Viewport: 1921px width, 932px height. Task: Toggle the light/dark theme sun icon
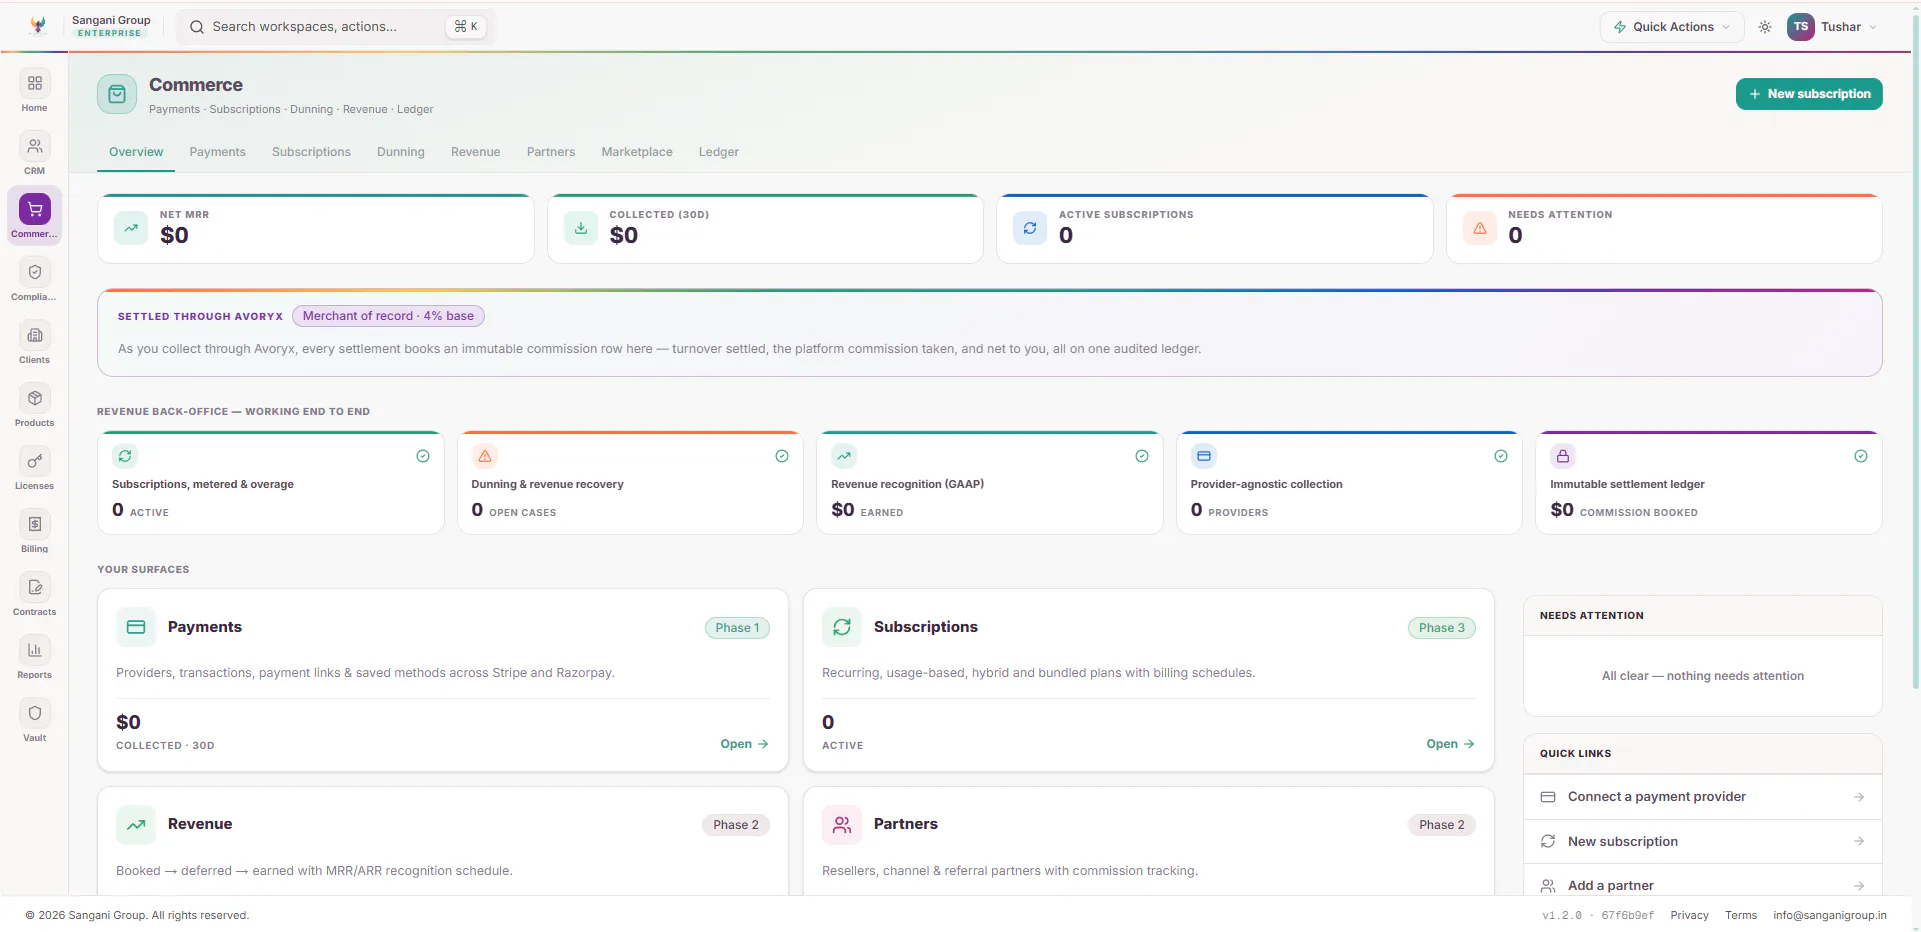pyautogui.click(x=1765, y=27)
